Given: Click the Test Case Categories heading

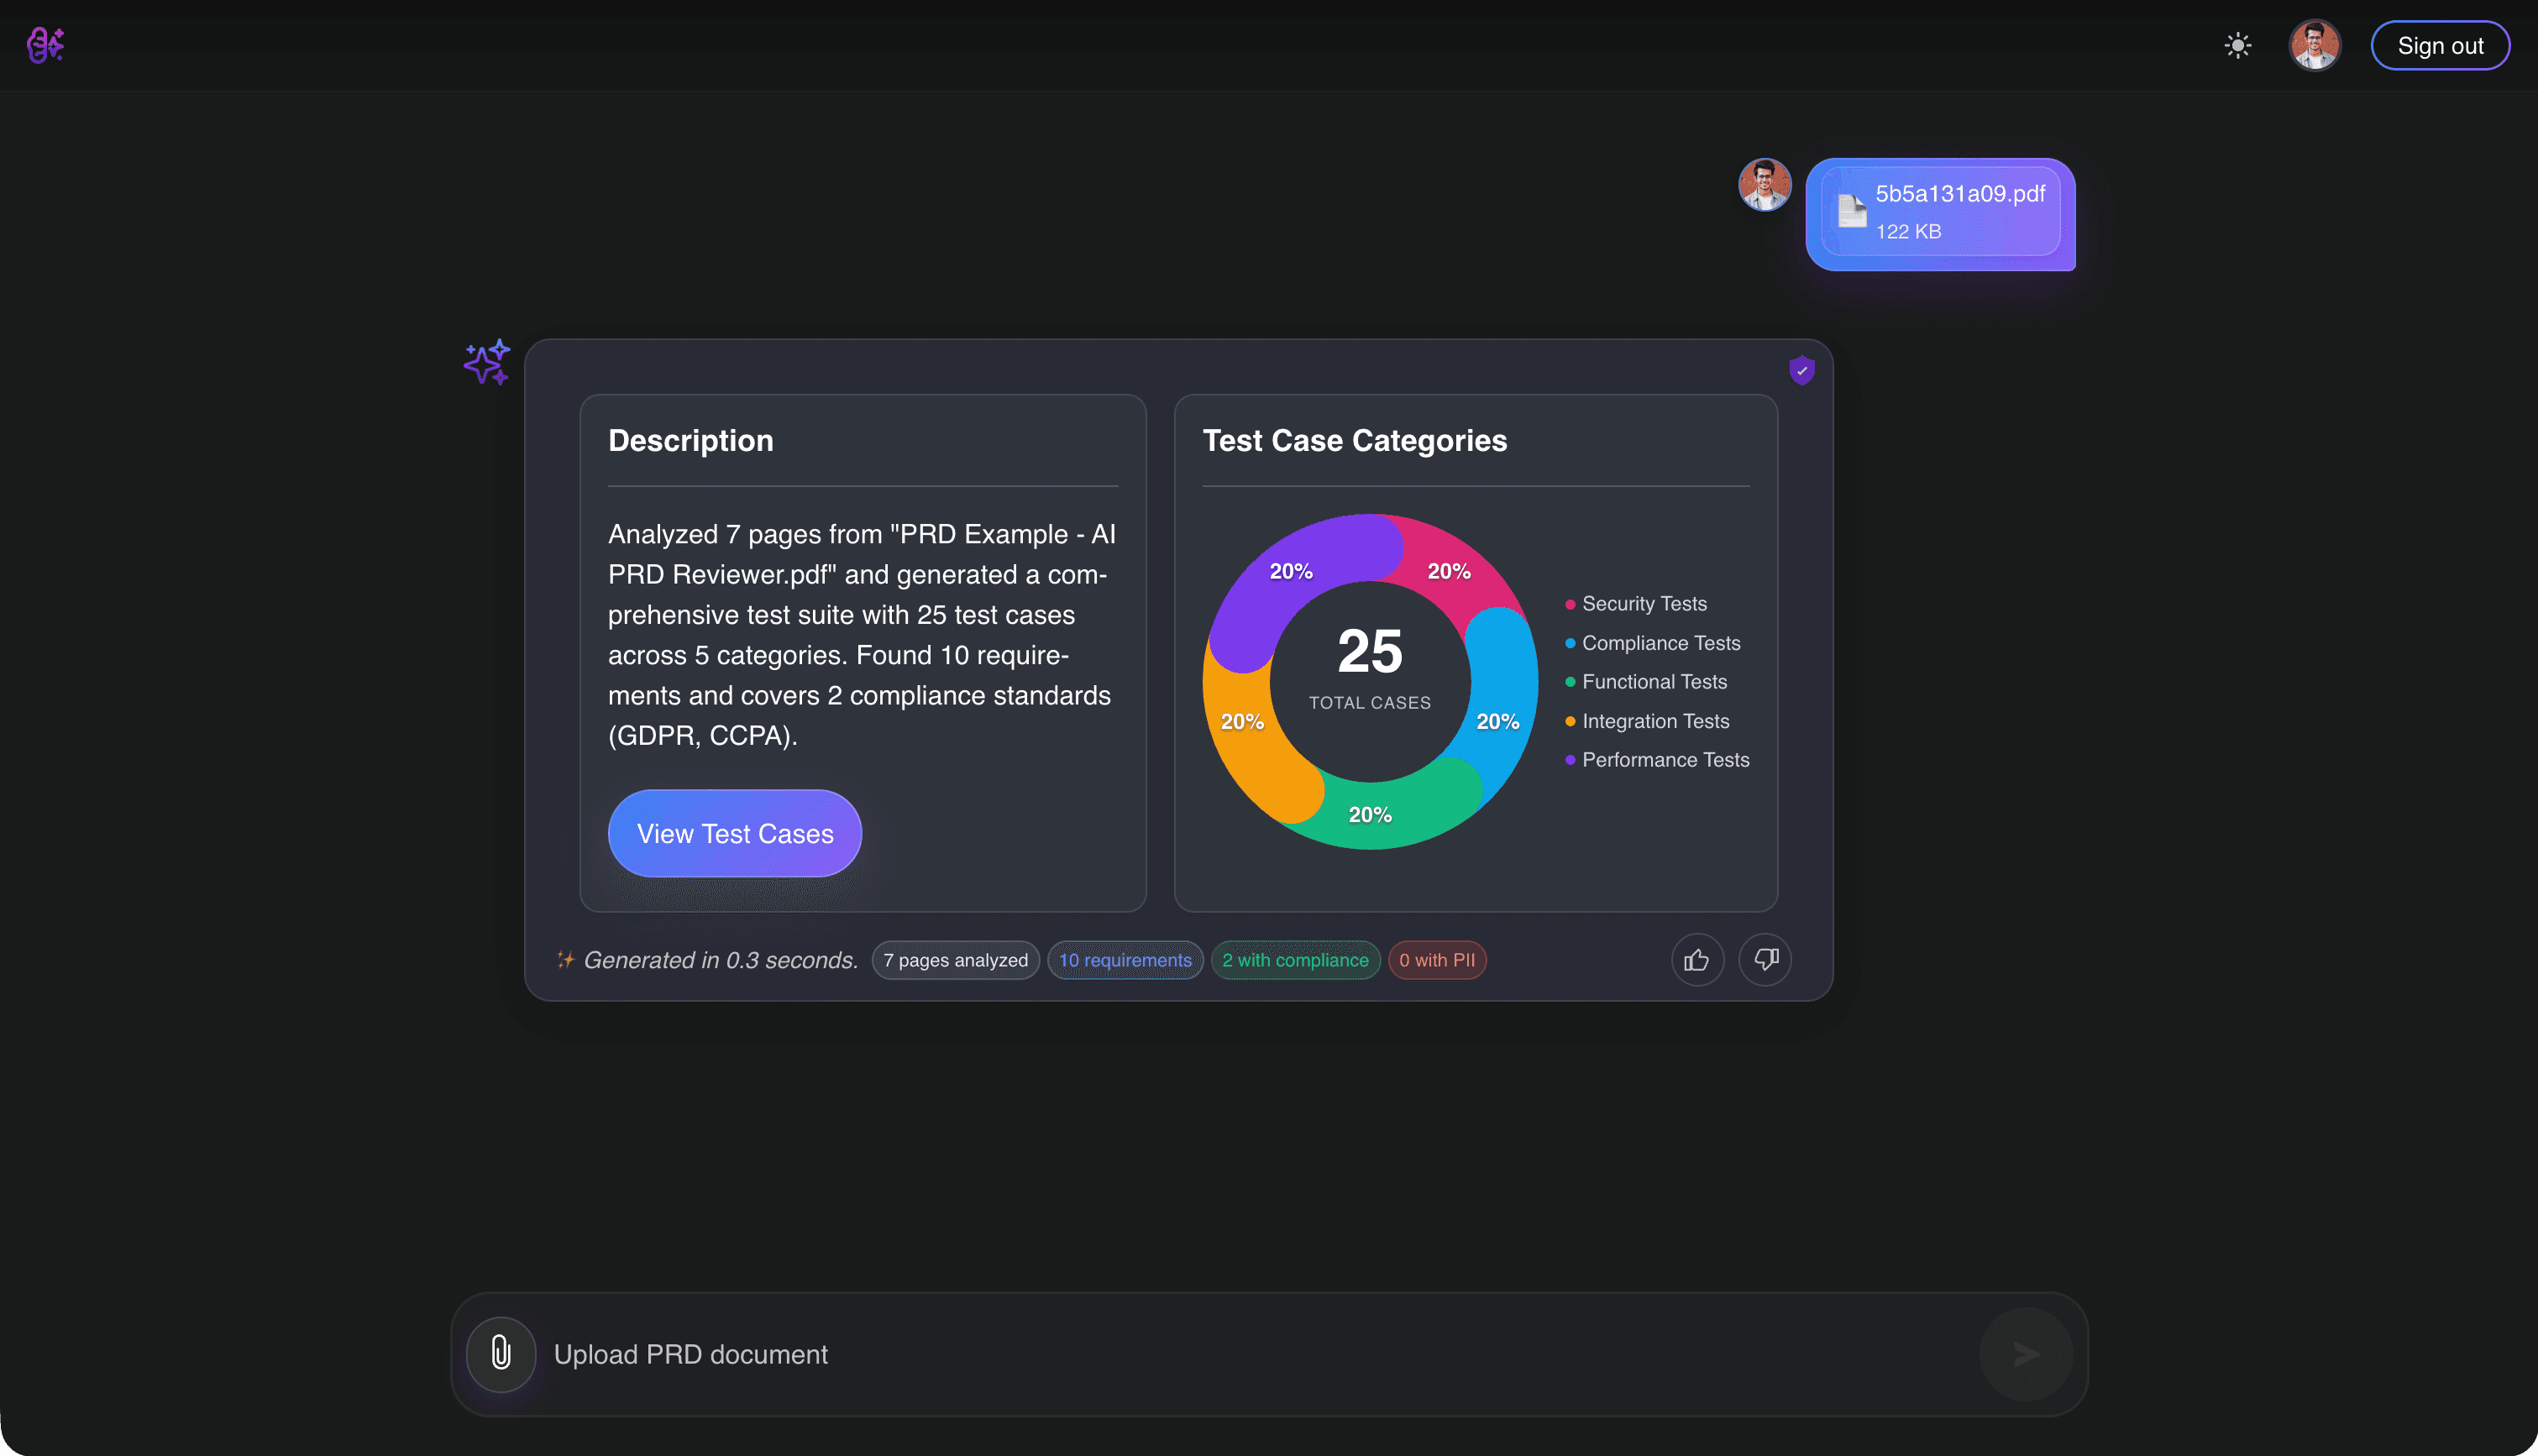Looking at the screenshot, I should (x=1355, y=440).
